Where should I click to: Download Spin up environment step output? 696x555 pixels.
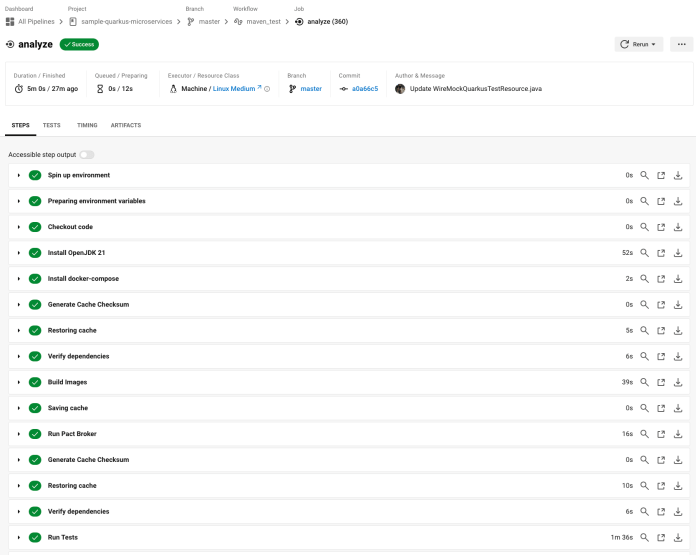coord(678,175)
